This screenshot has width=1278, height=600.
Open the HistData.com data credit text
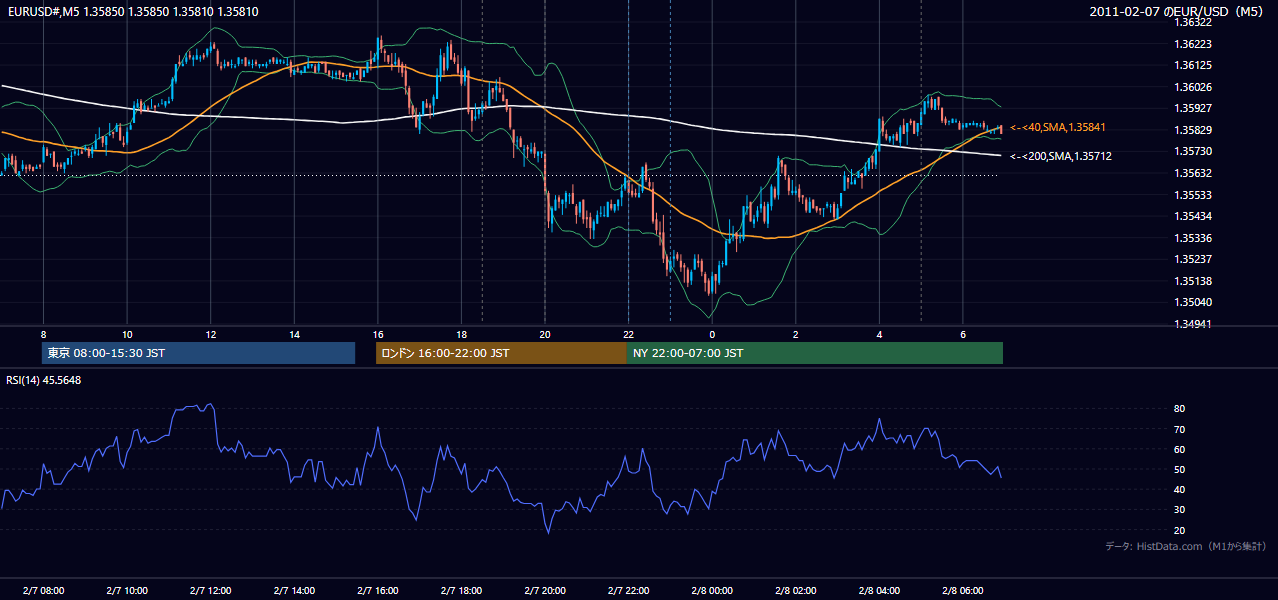(x=1186, y=546)
